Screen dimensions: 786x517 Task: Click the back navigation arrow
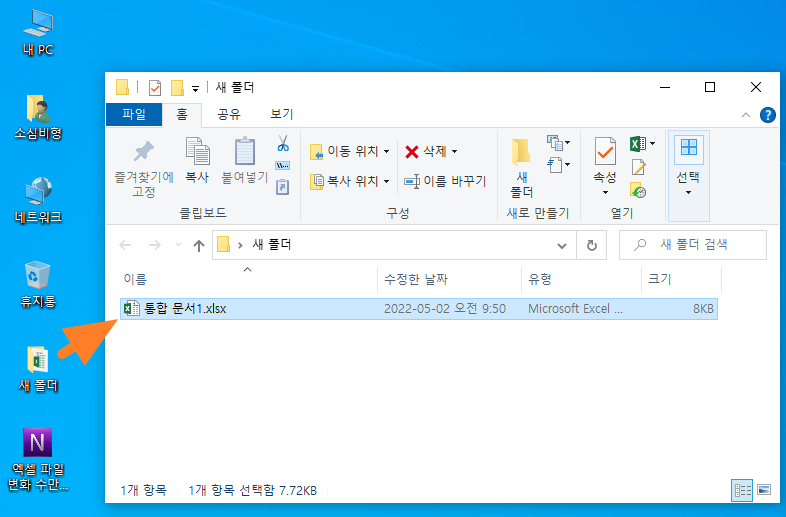125,245
